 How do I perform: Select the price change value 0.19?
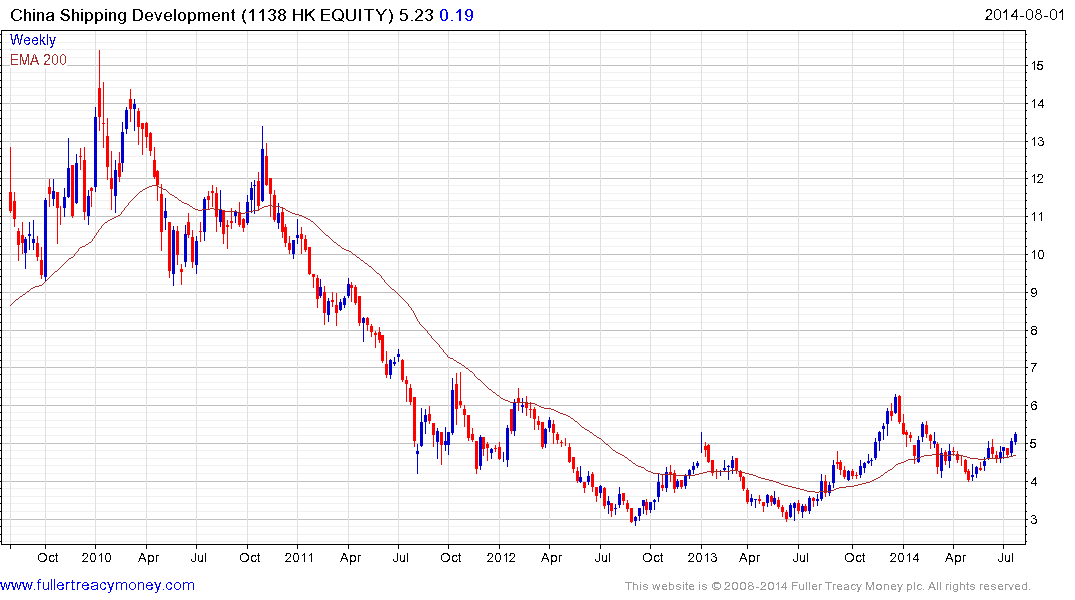point(457,15)
